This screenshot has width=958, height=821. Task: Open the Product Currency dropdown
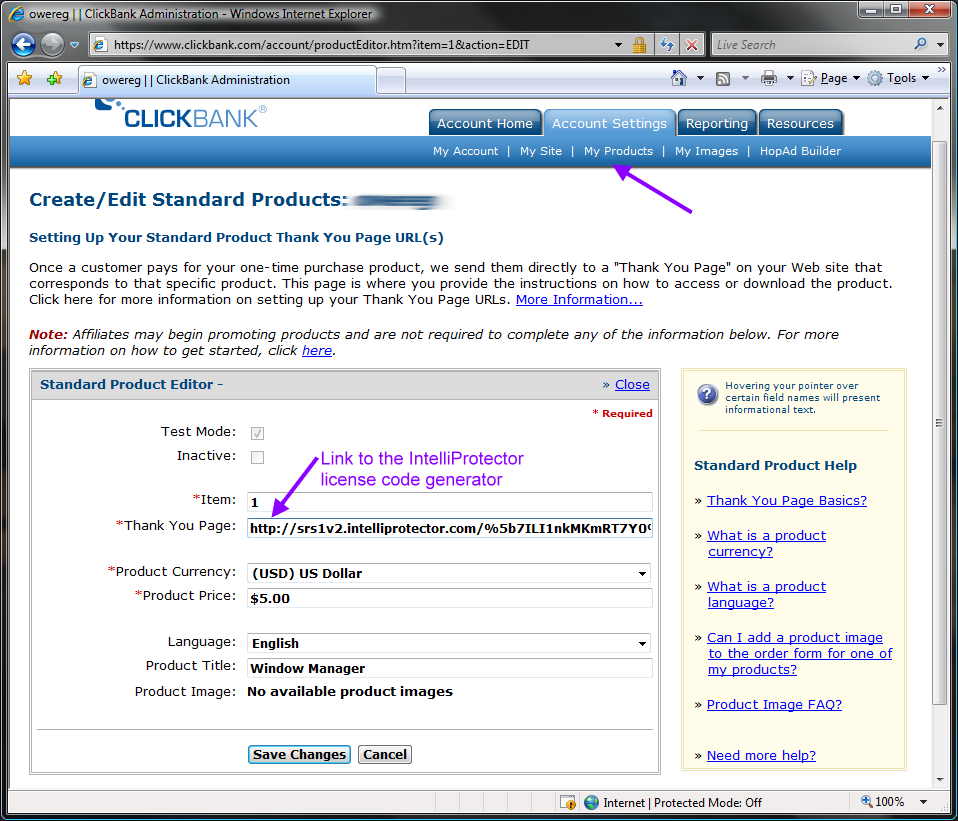coord(449,573)
